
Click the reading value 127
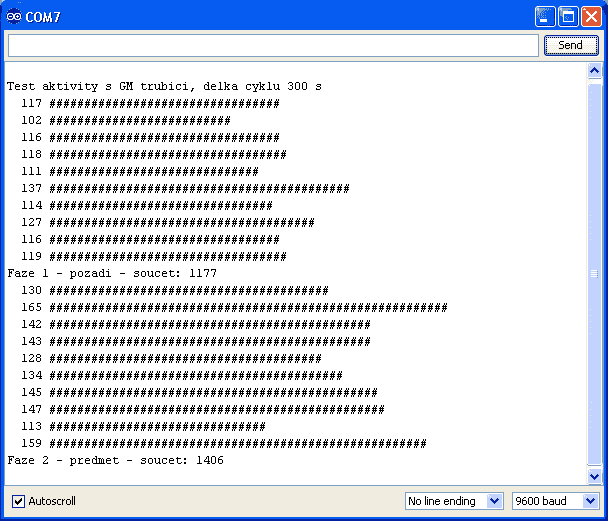tap(31, 222)
